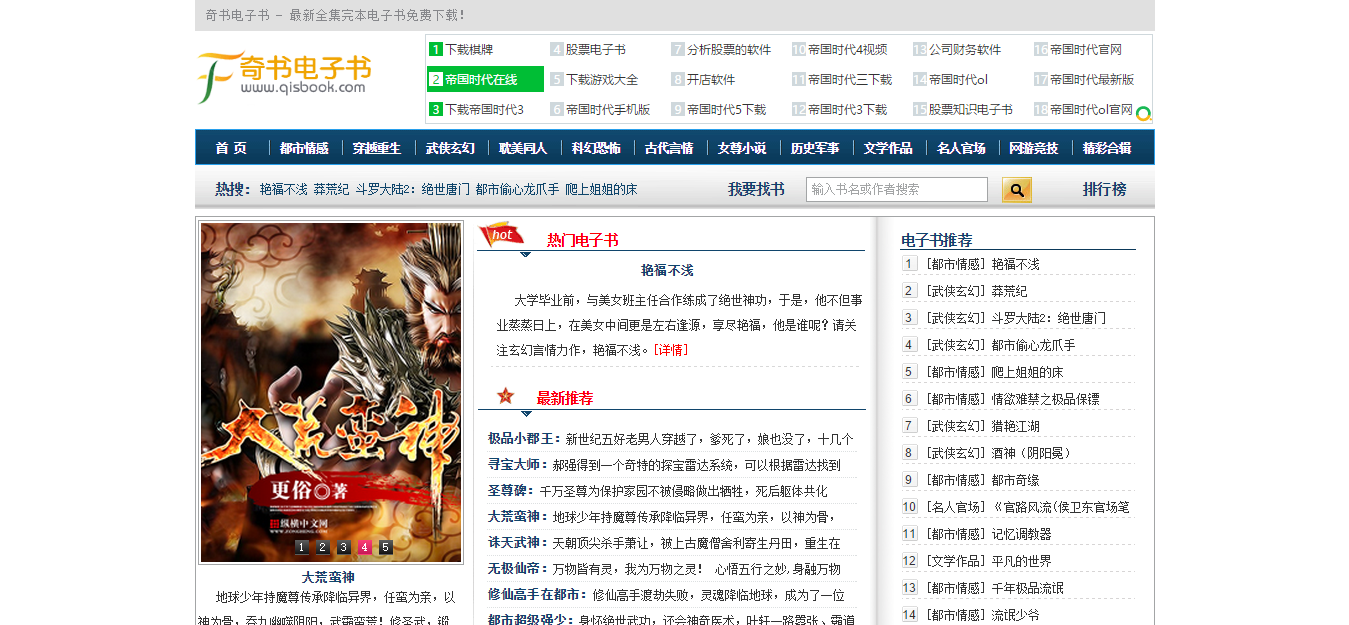
Task: Open the 网游竞技 category
Action: [x=1034, y=148]
